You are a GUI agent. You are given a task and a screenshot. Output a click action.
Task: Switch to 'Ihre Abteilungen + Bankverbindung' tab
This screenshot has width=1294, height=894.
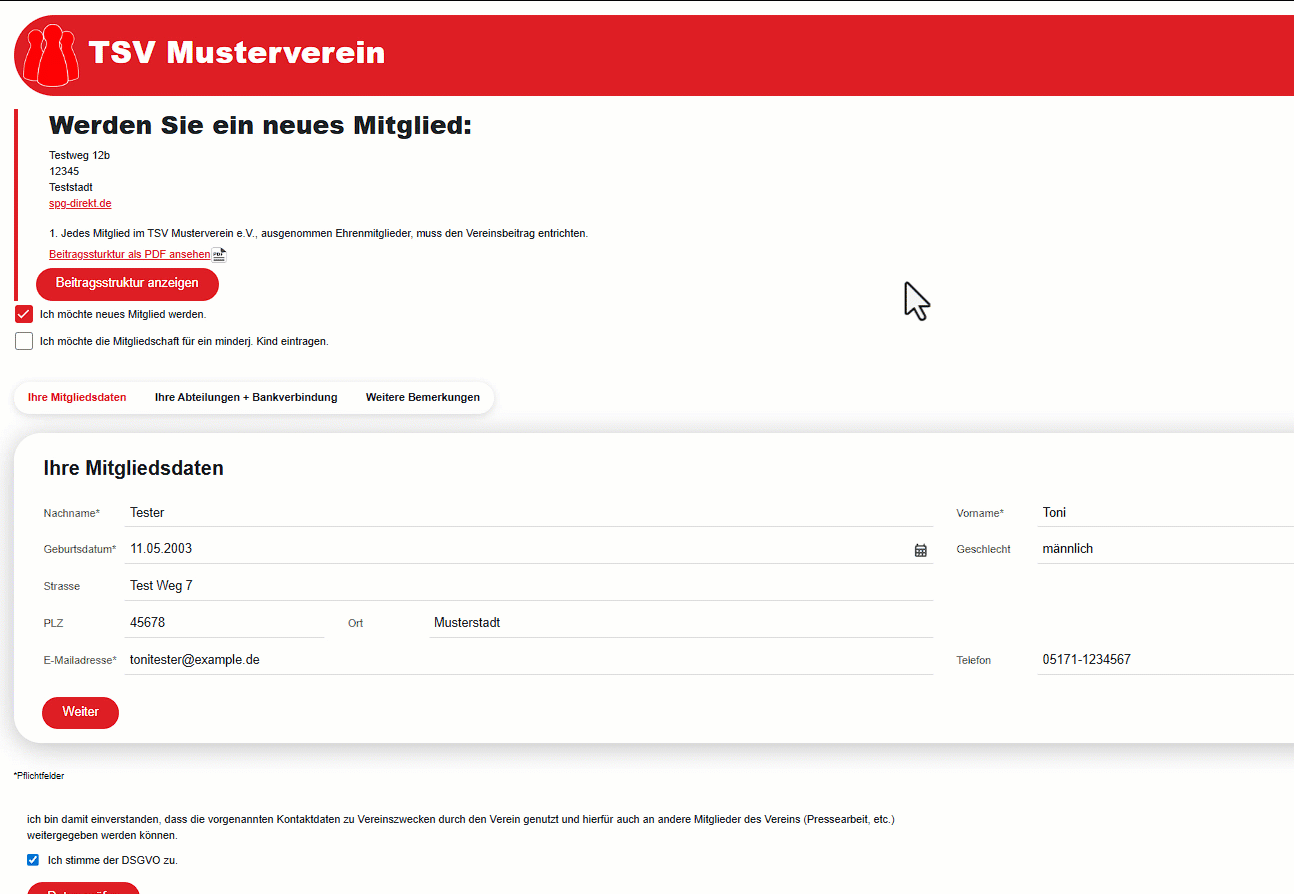tap(246, 397)
